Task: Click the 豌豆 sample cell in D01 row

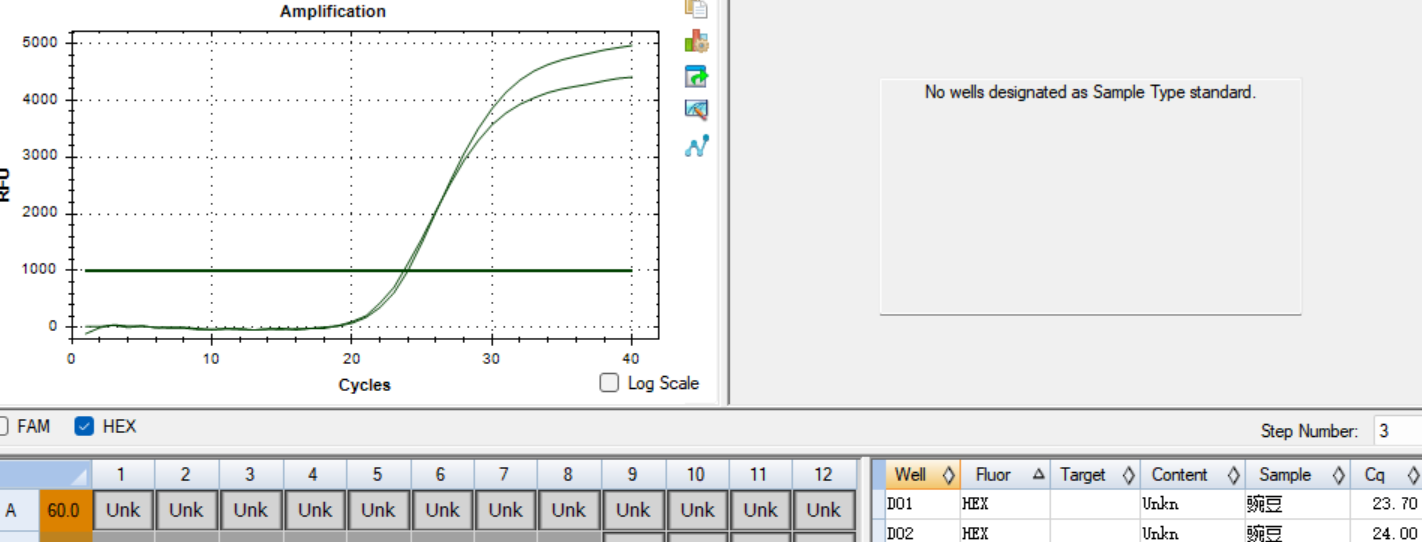Action: [x=1298, y=504]
